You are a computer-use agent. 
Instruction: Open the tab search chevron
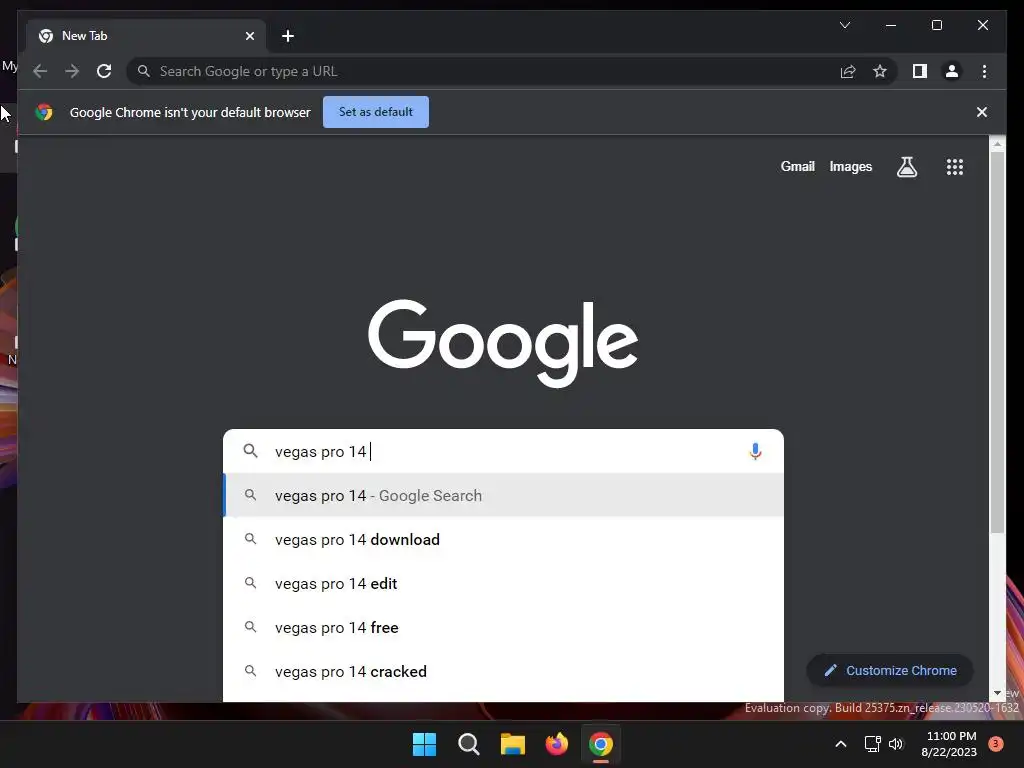point(844,25)
